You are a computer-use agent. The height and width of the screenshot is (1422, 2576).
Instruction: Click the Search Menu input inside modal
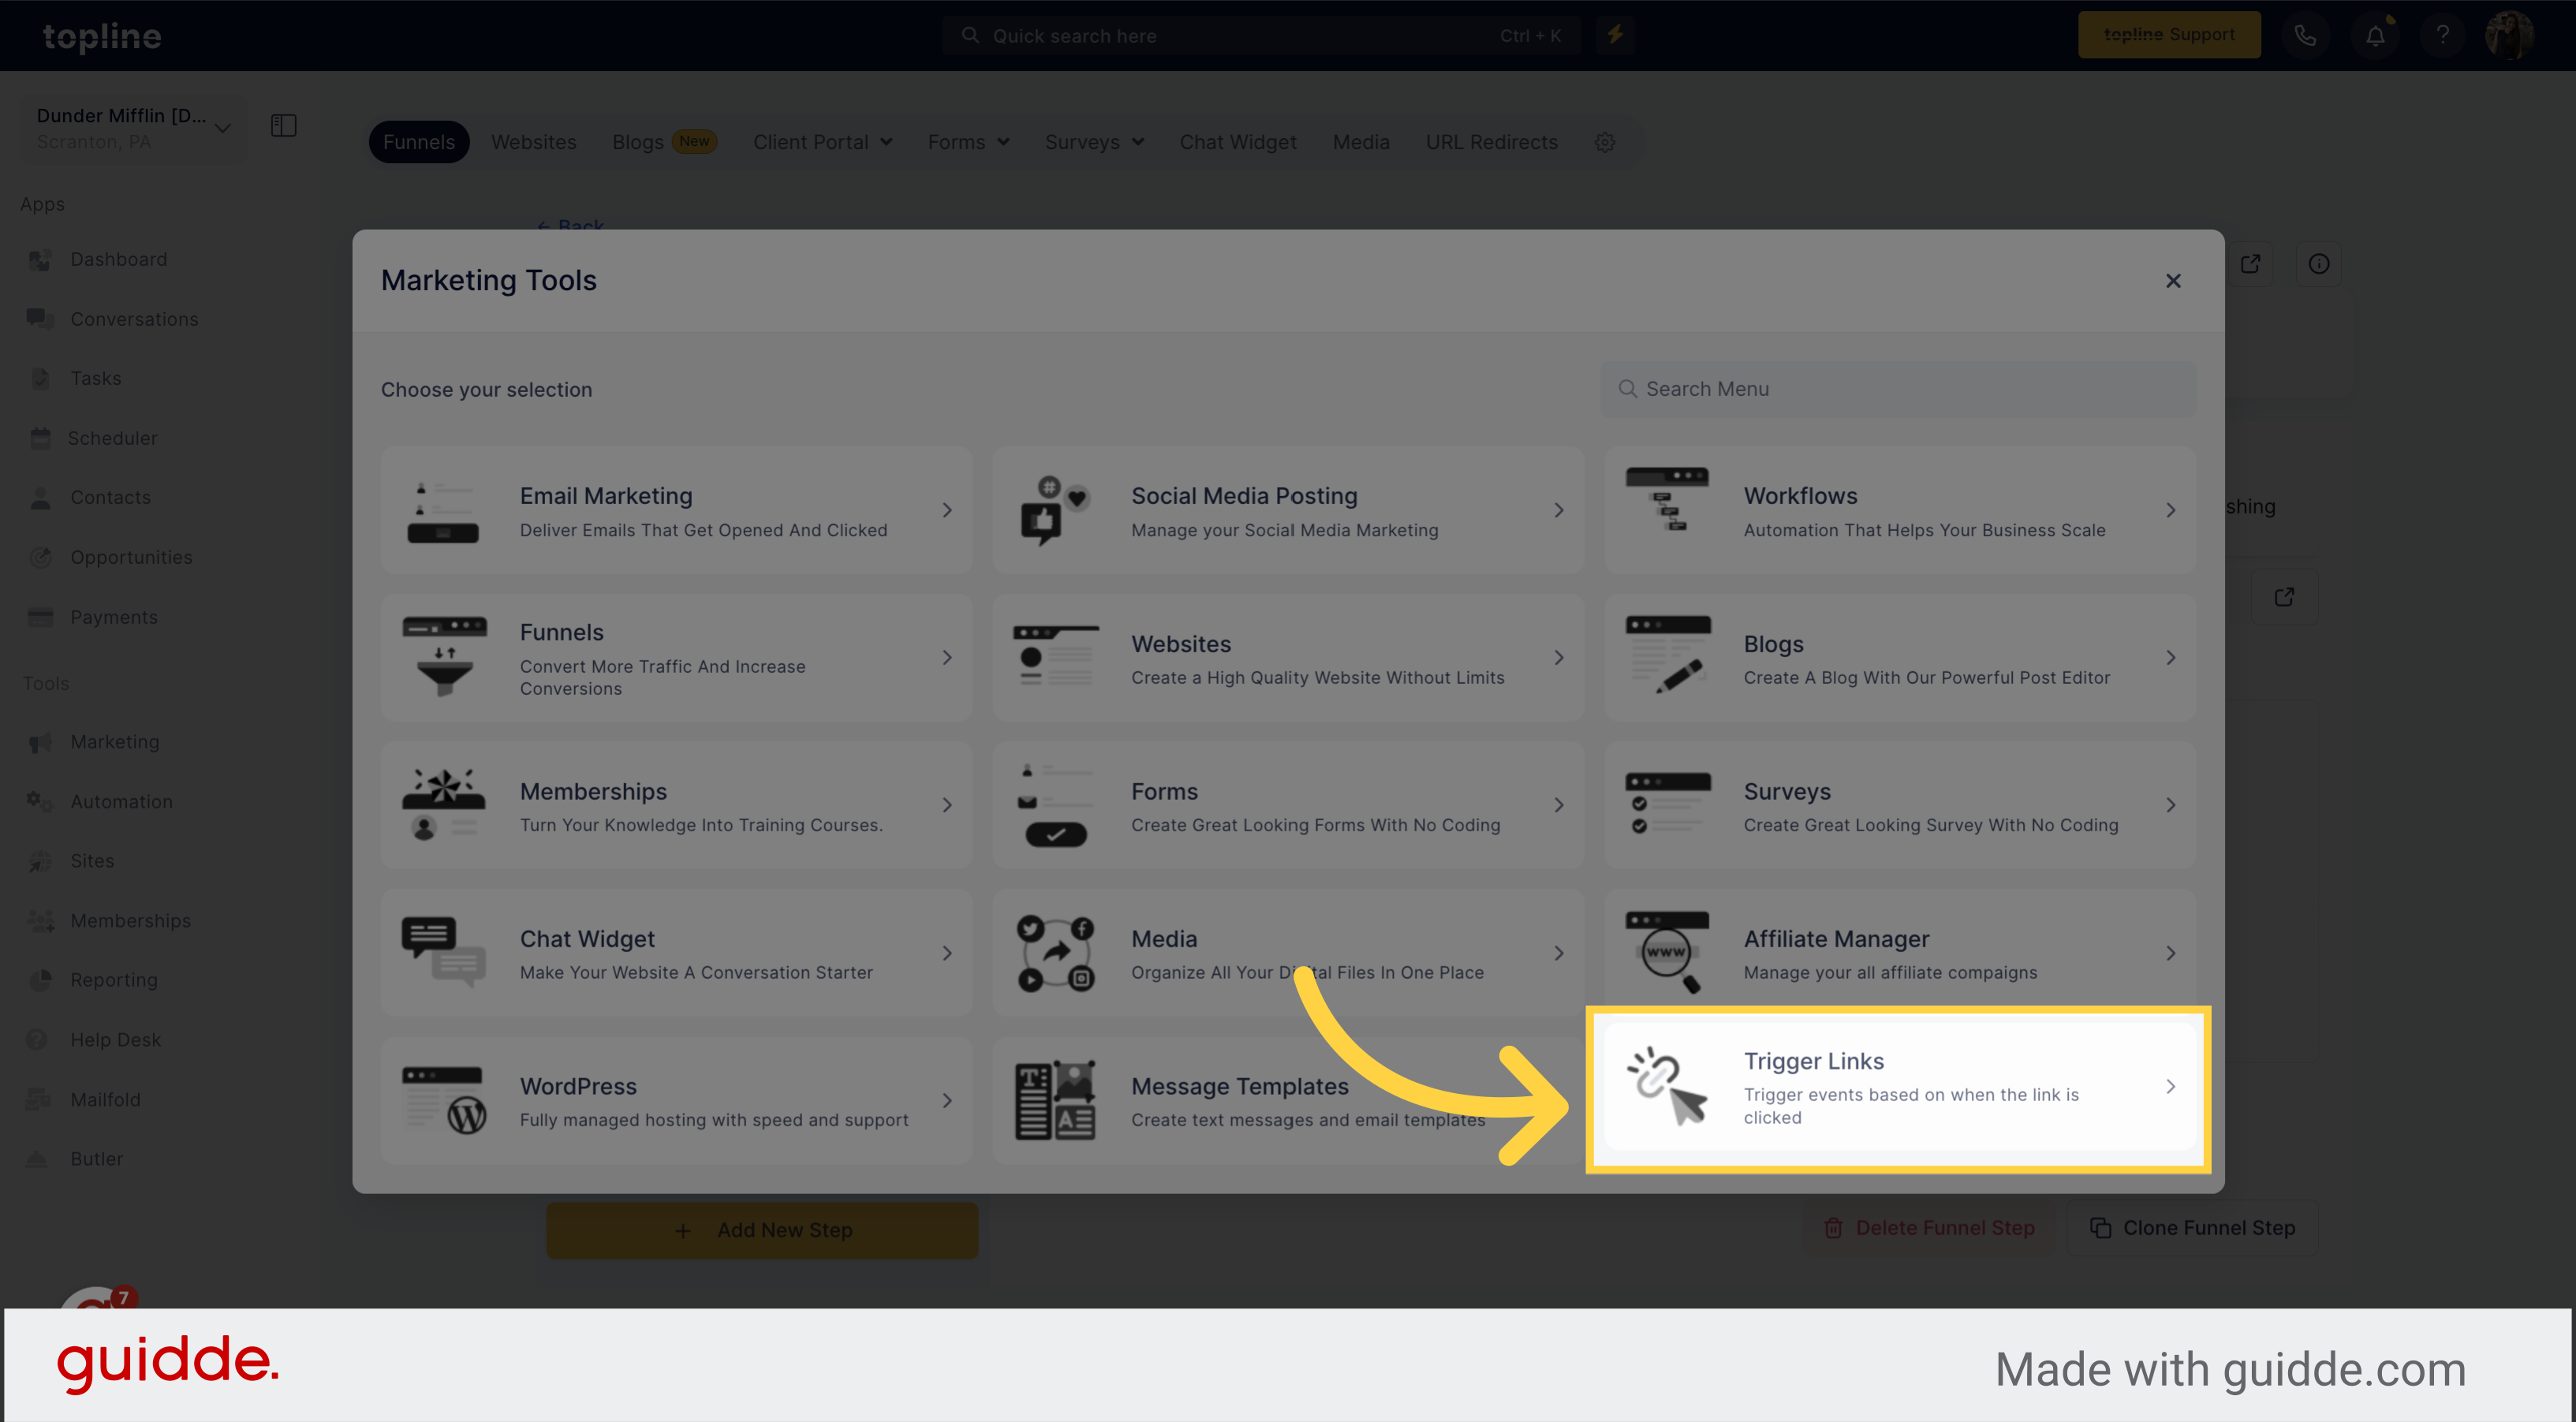click(1898, 387)
